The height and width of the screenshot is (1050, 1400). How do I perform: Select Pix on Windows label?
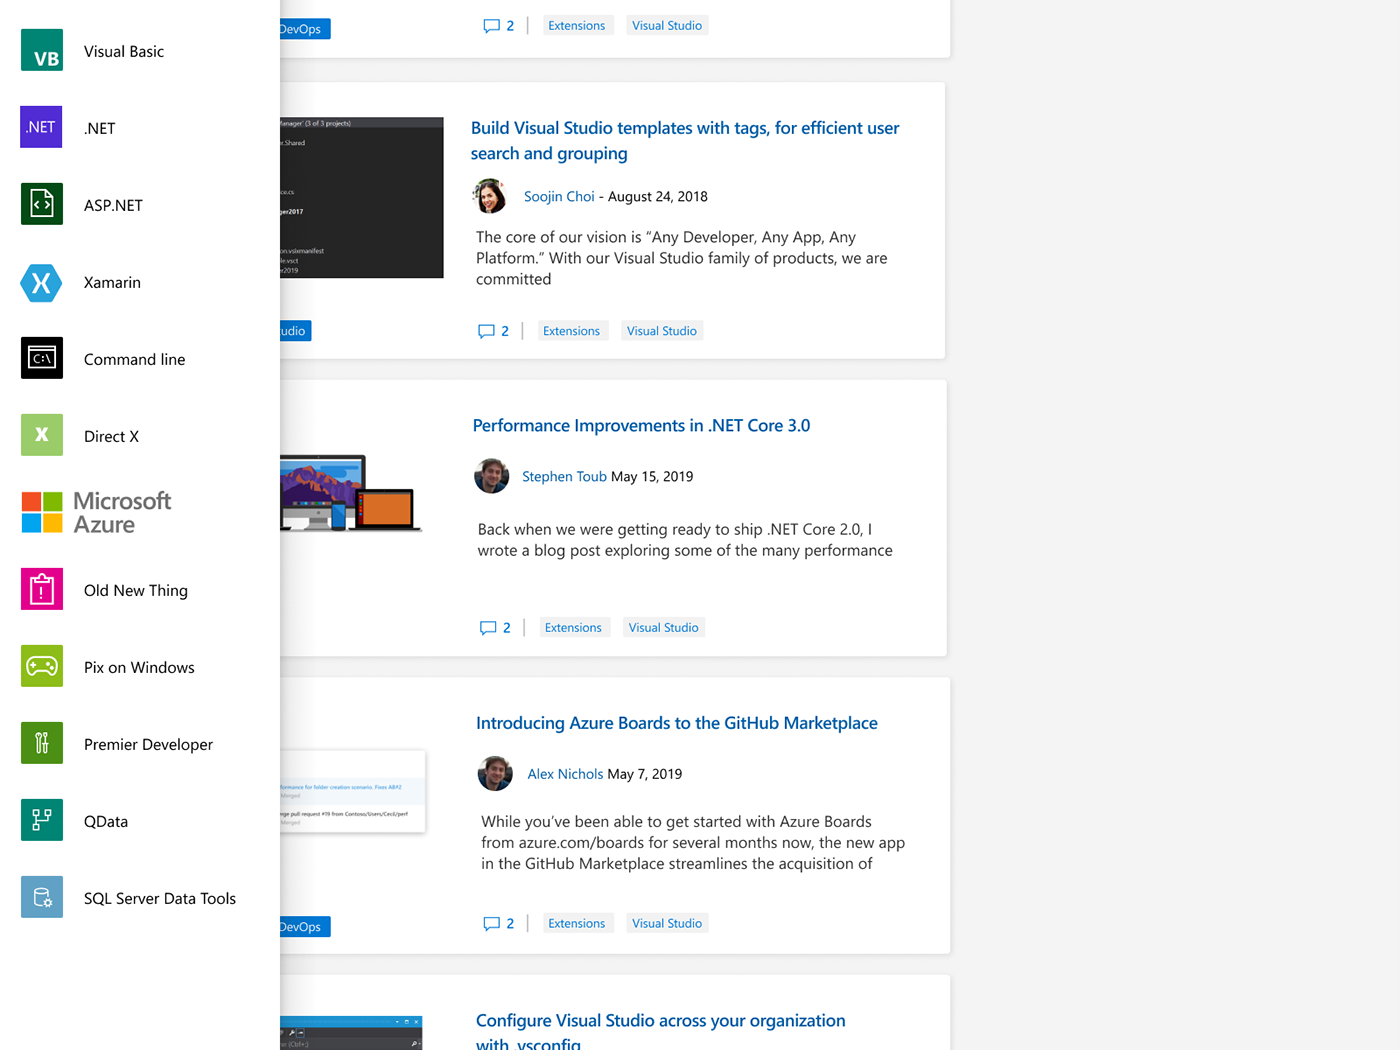pyautogui.click(x=139, y=667)
